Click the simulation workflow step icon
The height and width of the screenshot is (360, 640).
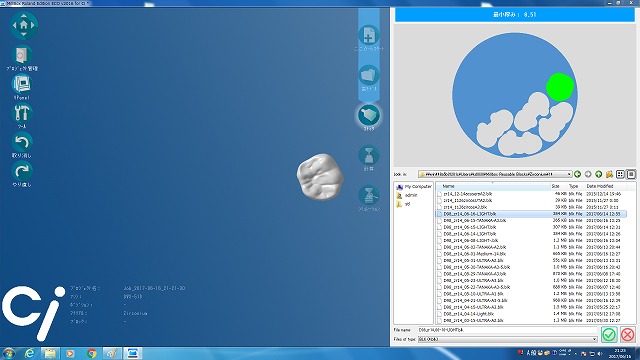[x=369, y=195]
